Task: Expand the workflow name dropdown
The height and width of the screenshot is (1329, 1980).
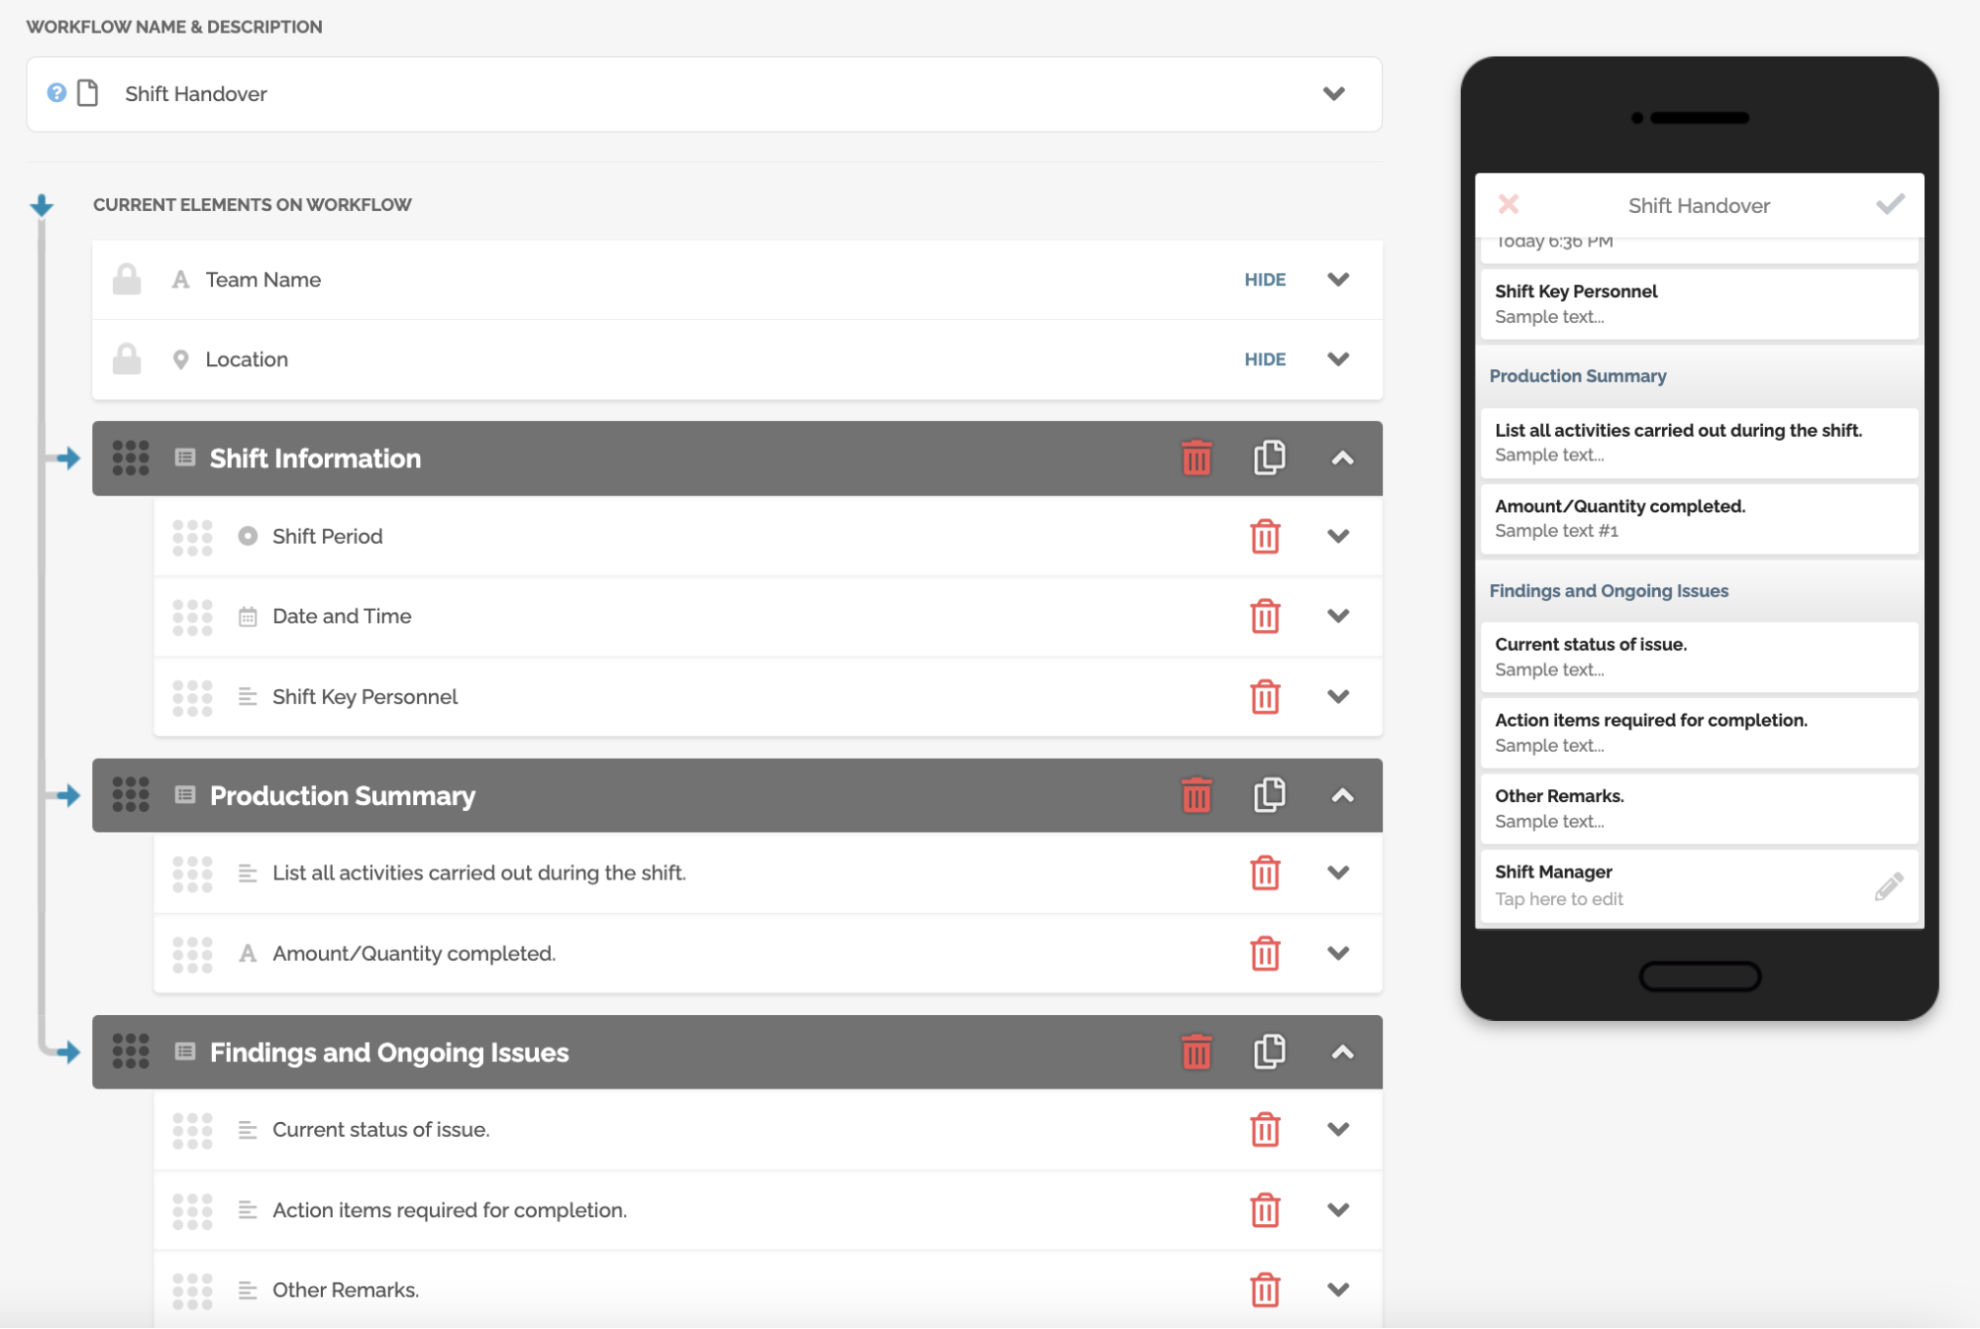Action: (x=1334, y=93)
